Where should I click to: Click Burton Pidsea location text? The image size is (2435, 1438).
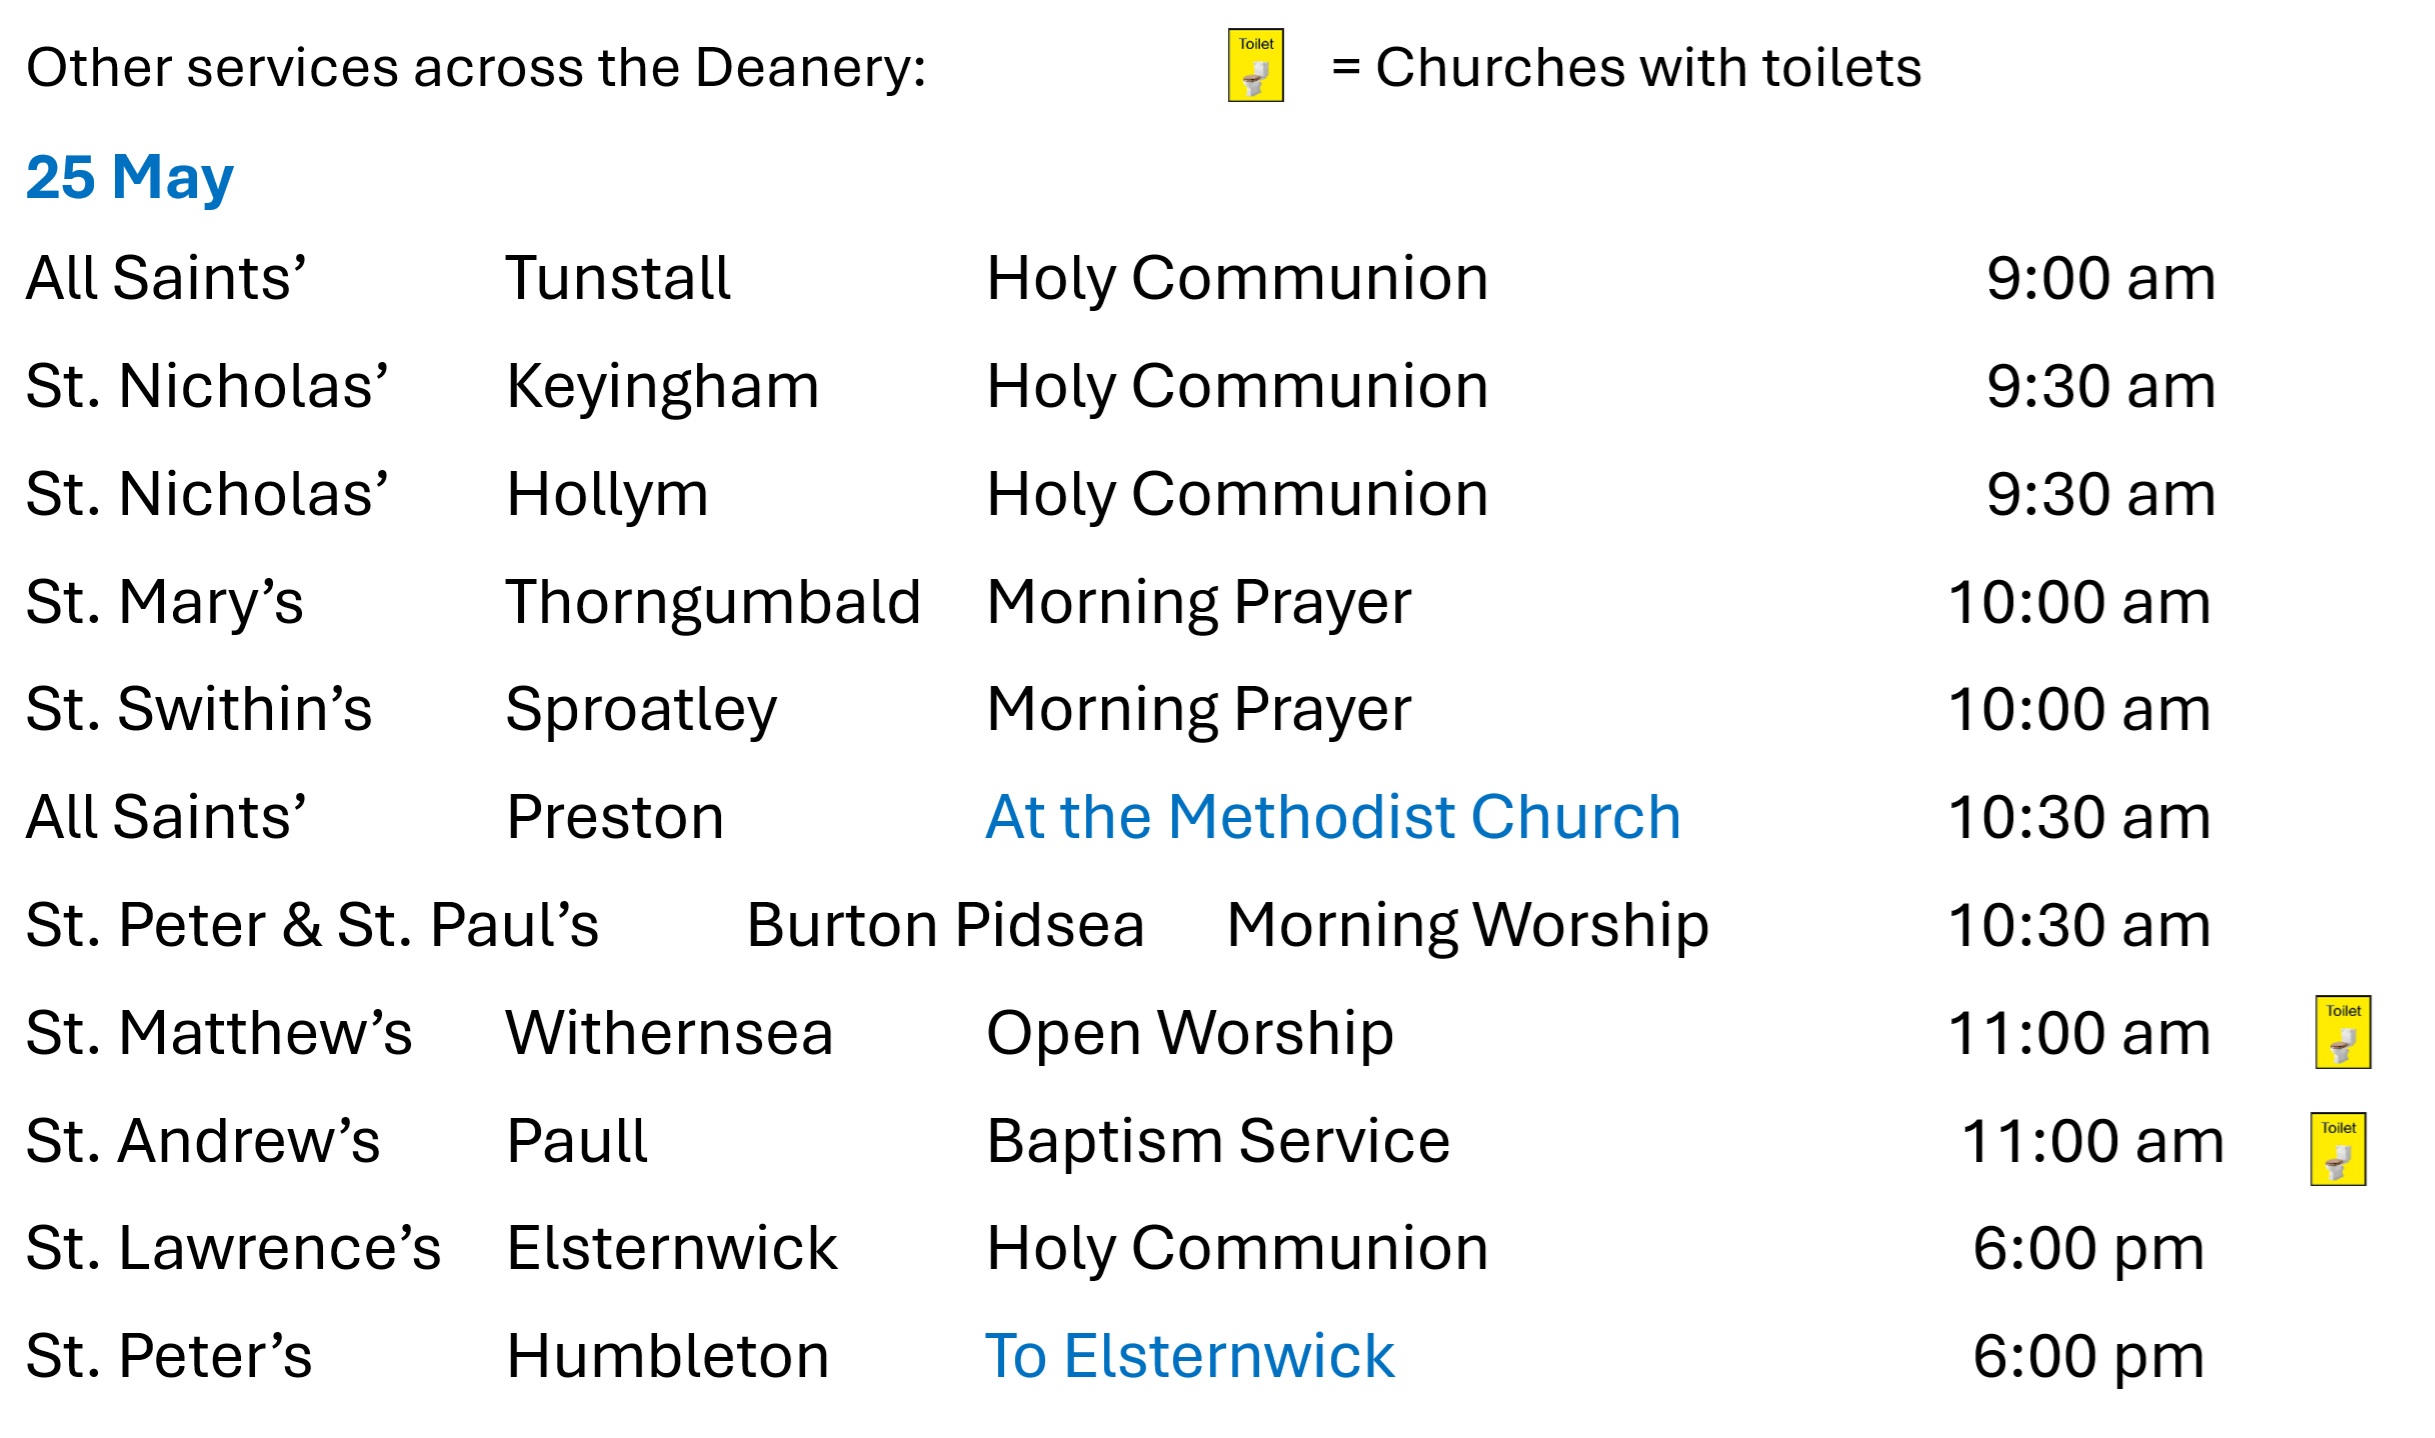click(946, 925)
